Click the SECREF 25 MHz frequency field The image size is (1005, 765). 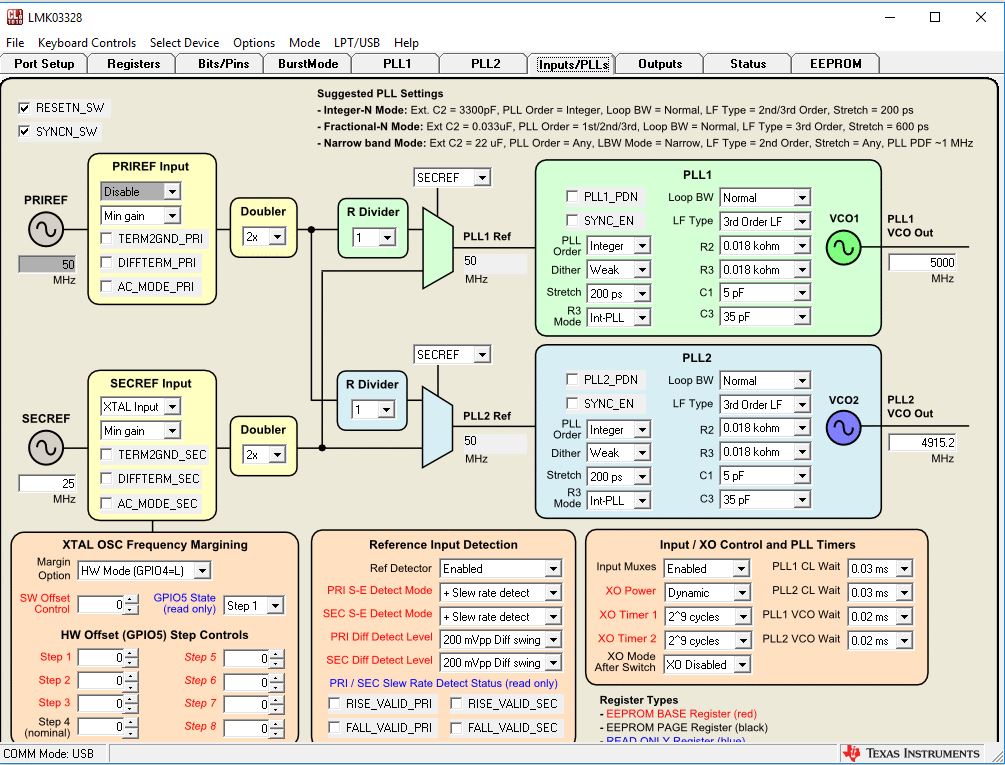click(47, 483)
